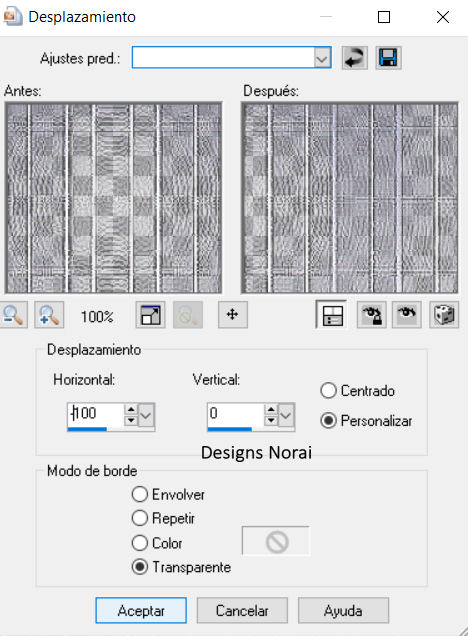Viewport: 468px width, 636px height.
Task: Zoom in the preview with plus magnifier
Action: [x=49, y=315]
